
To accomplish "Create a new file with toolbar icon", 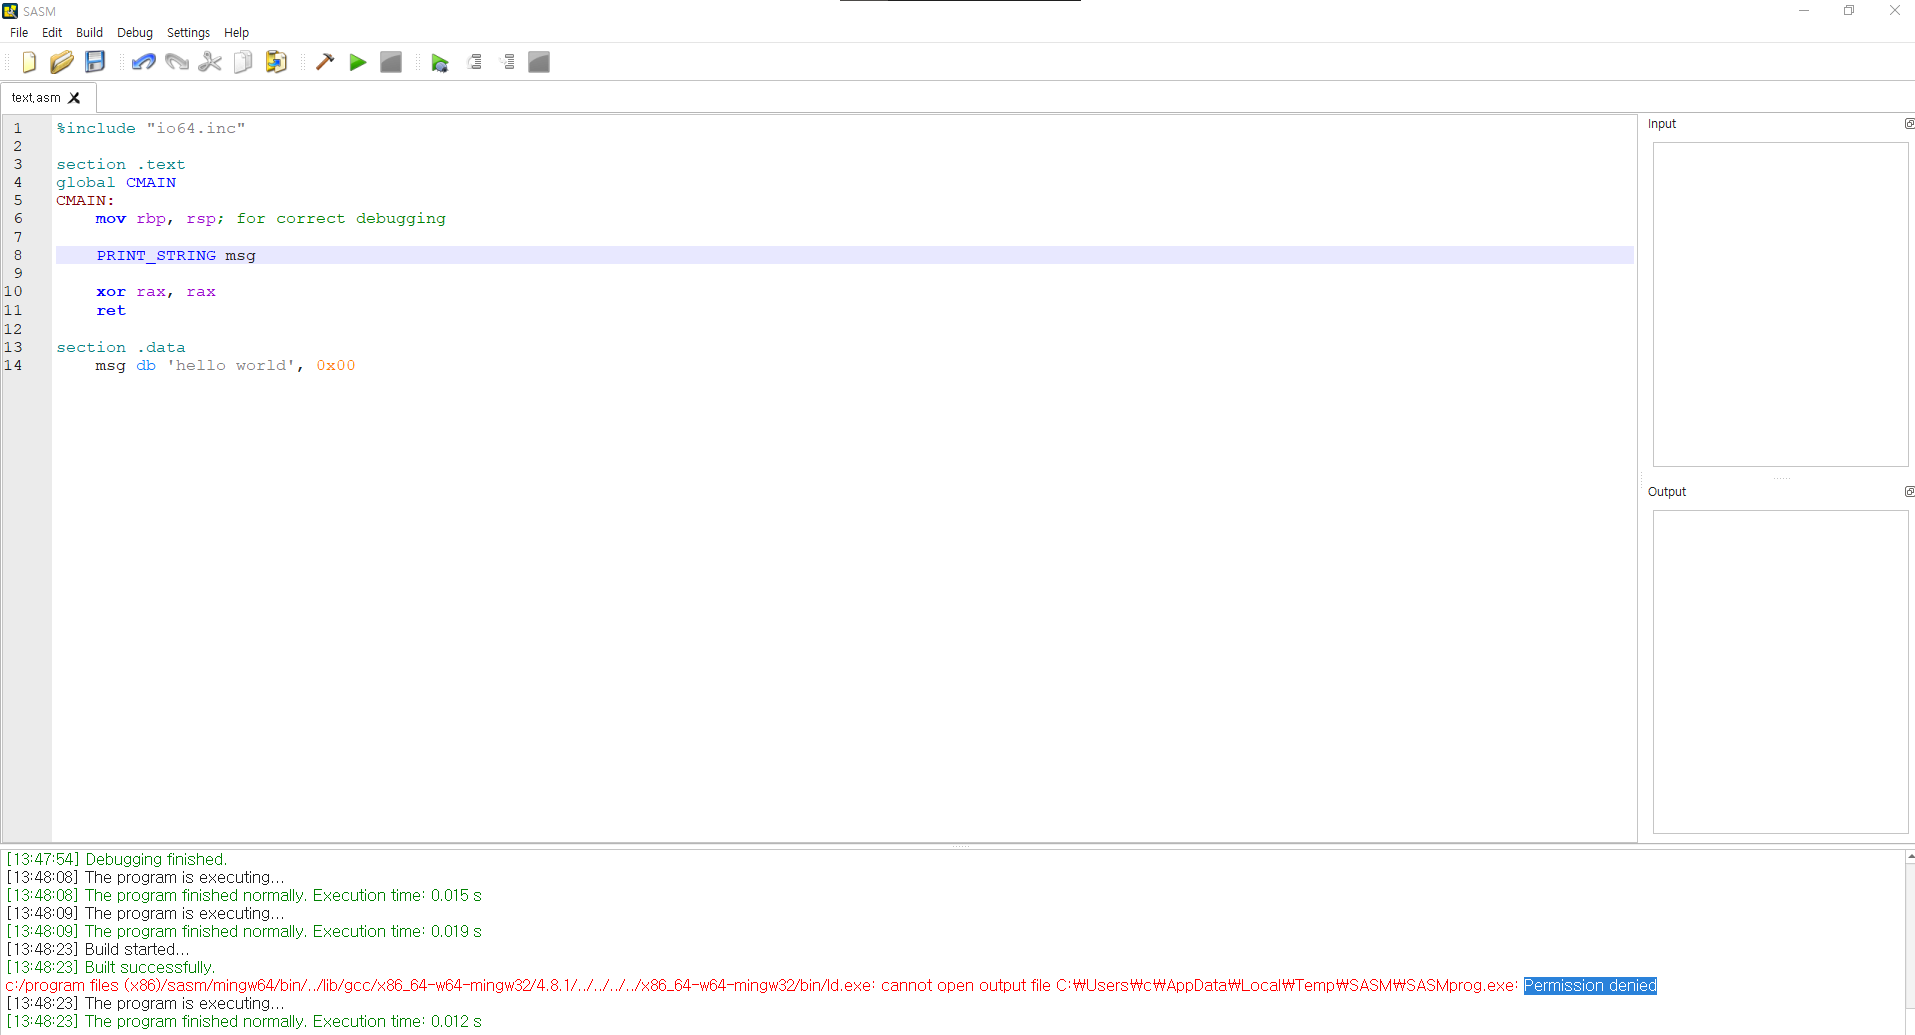I will point(29,62).
